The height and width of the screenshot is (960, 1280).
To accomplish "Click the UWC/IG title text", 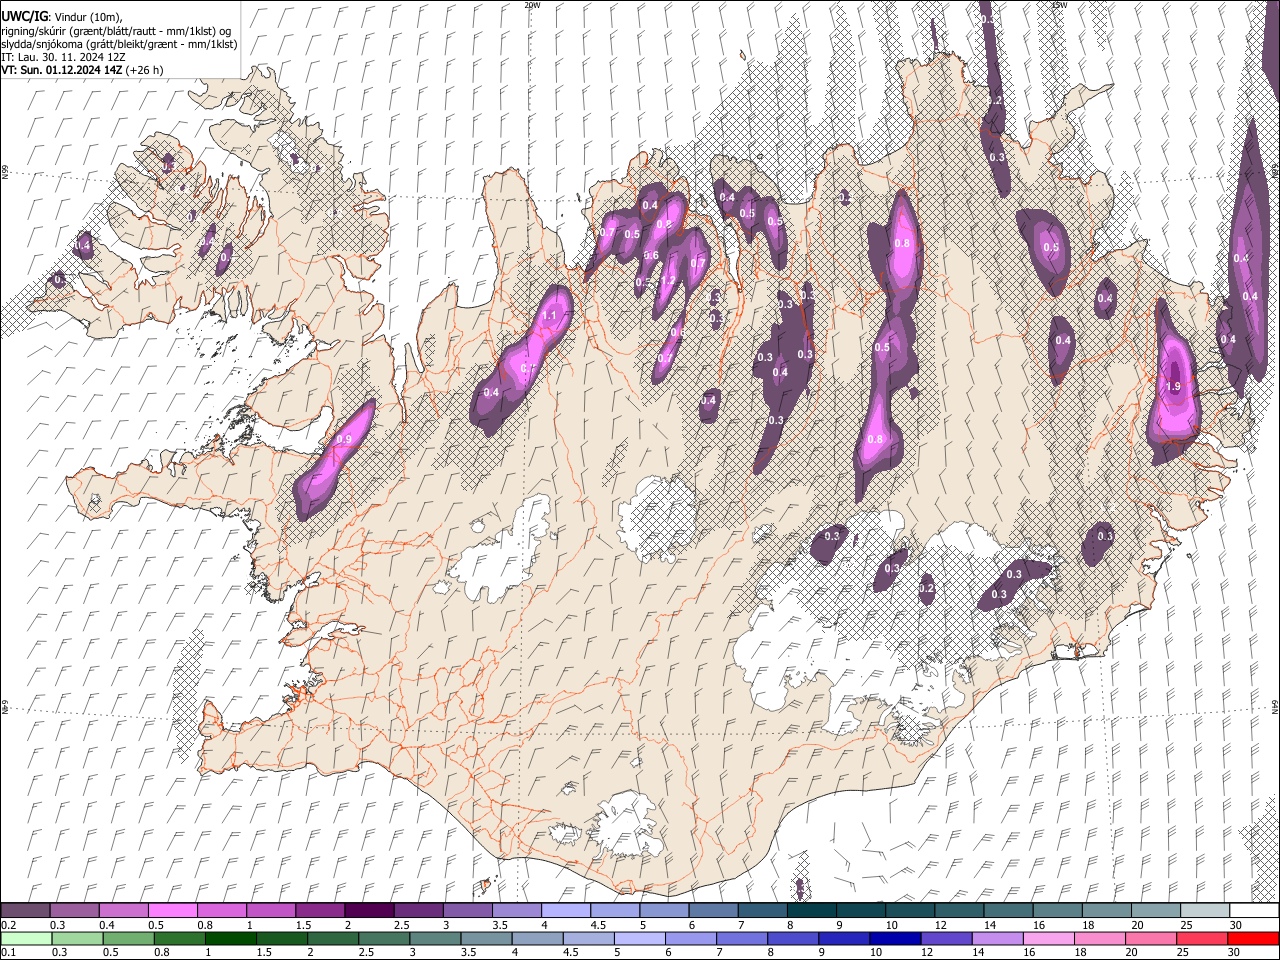I will (23, 16).
